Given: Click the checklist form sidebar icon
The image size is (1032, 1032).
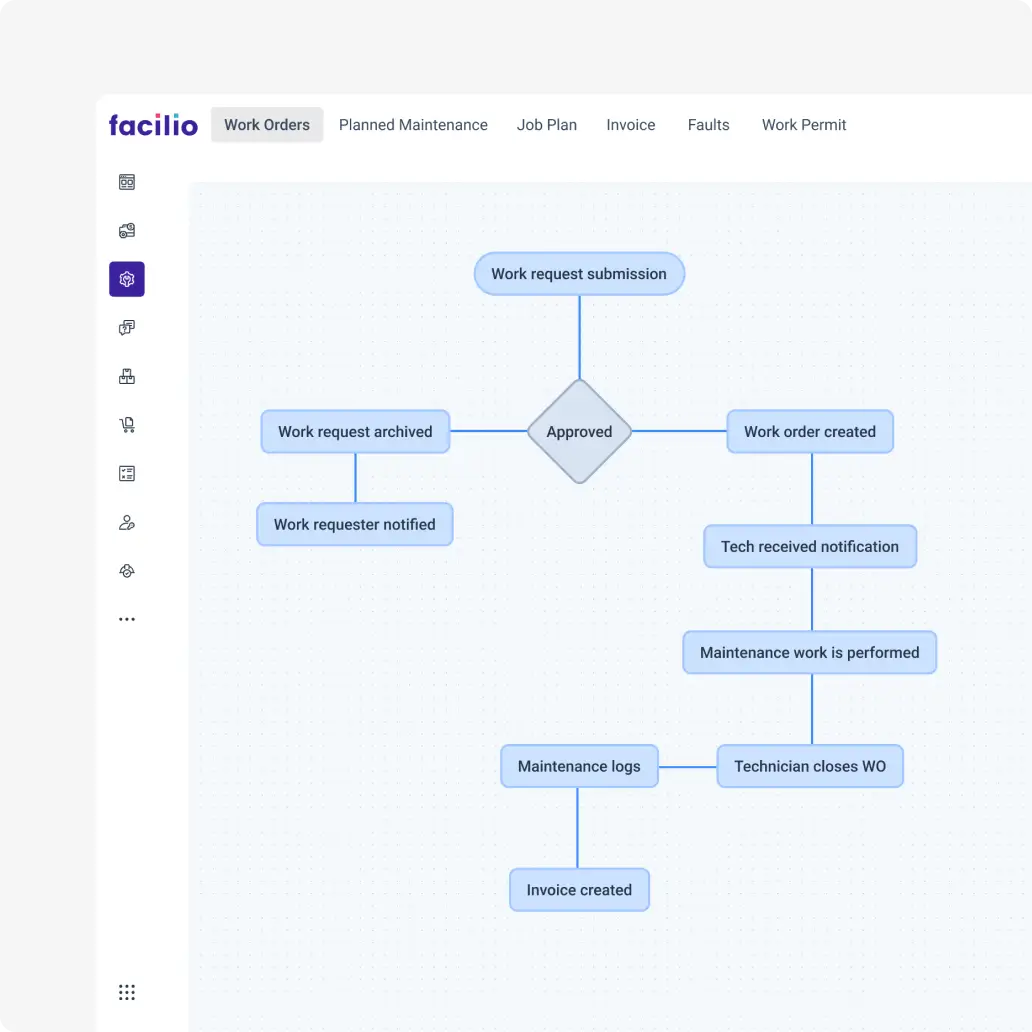Looking at the screenshot, I should coord(126,473).
